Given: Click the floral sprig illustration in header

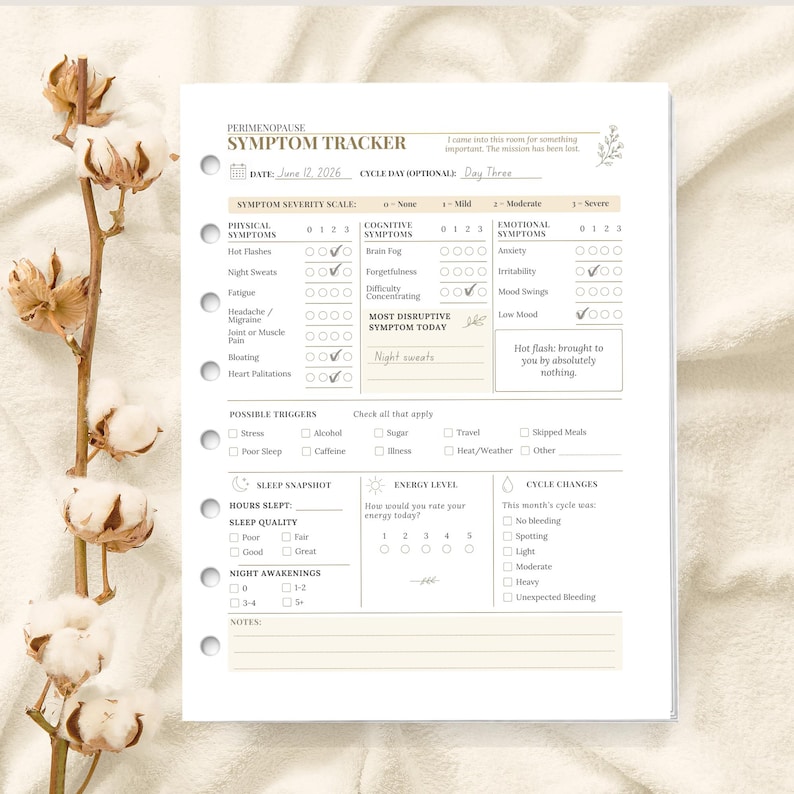Looking at the screenshot, I should 610,146.
